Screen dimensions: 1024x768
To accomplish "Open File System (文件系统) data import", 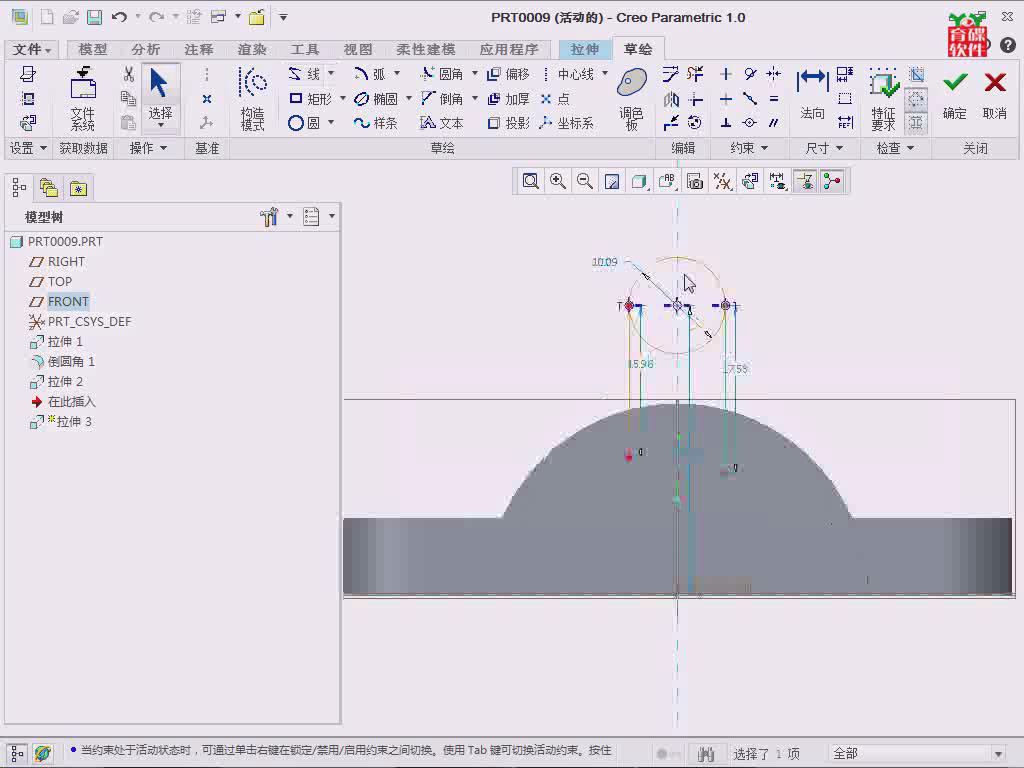I will [83, 99].
